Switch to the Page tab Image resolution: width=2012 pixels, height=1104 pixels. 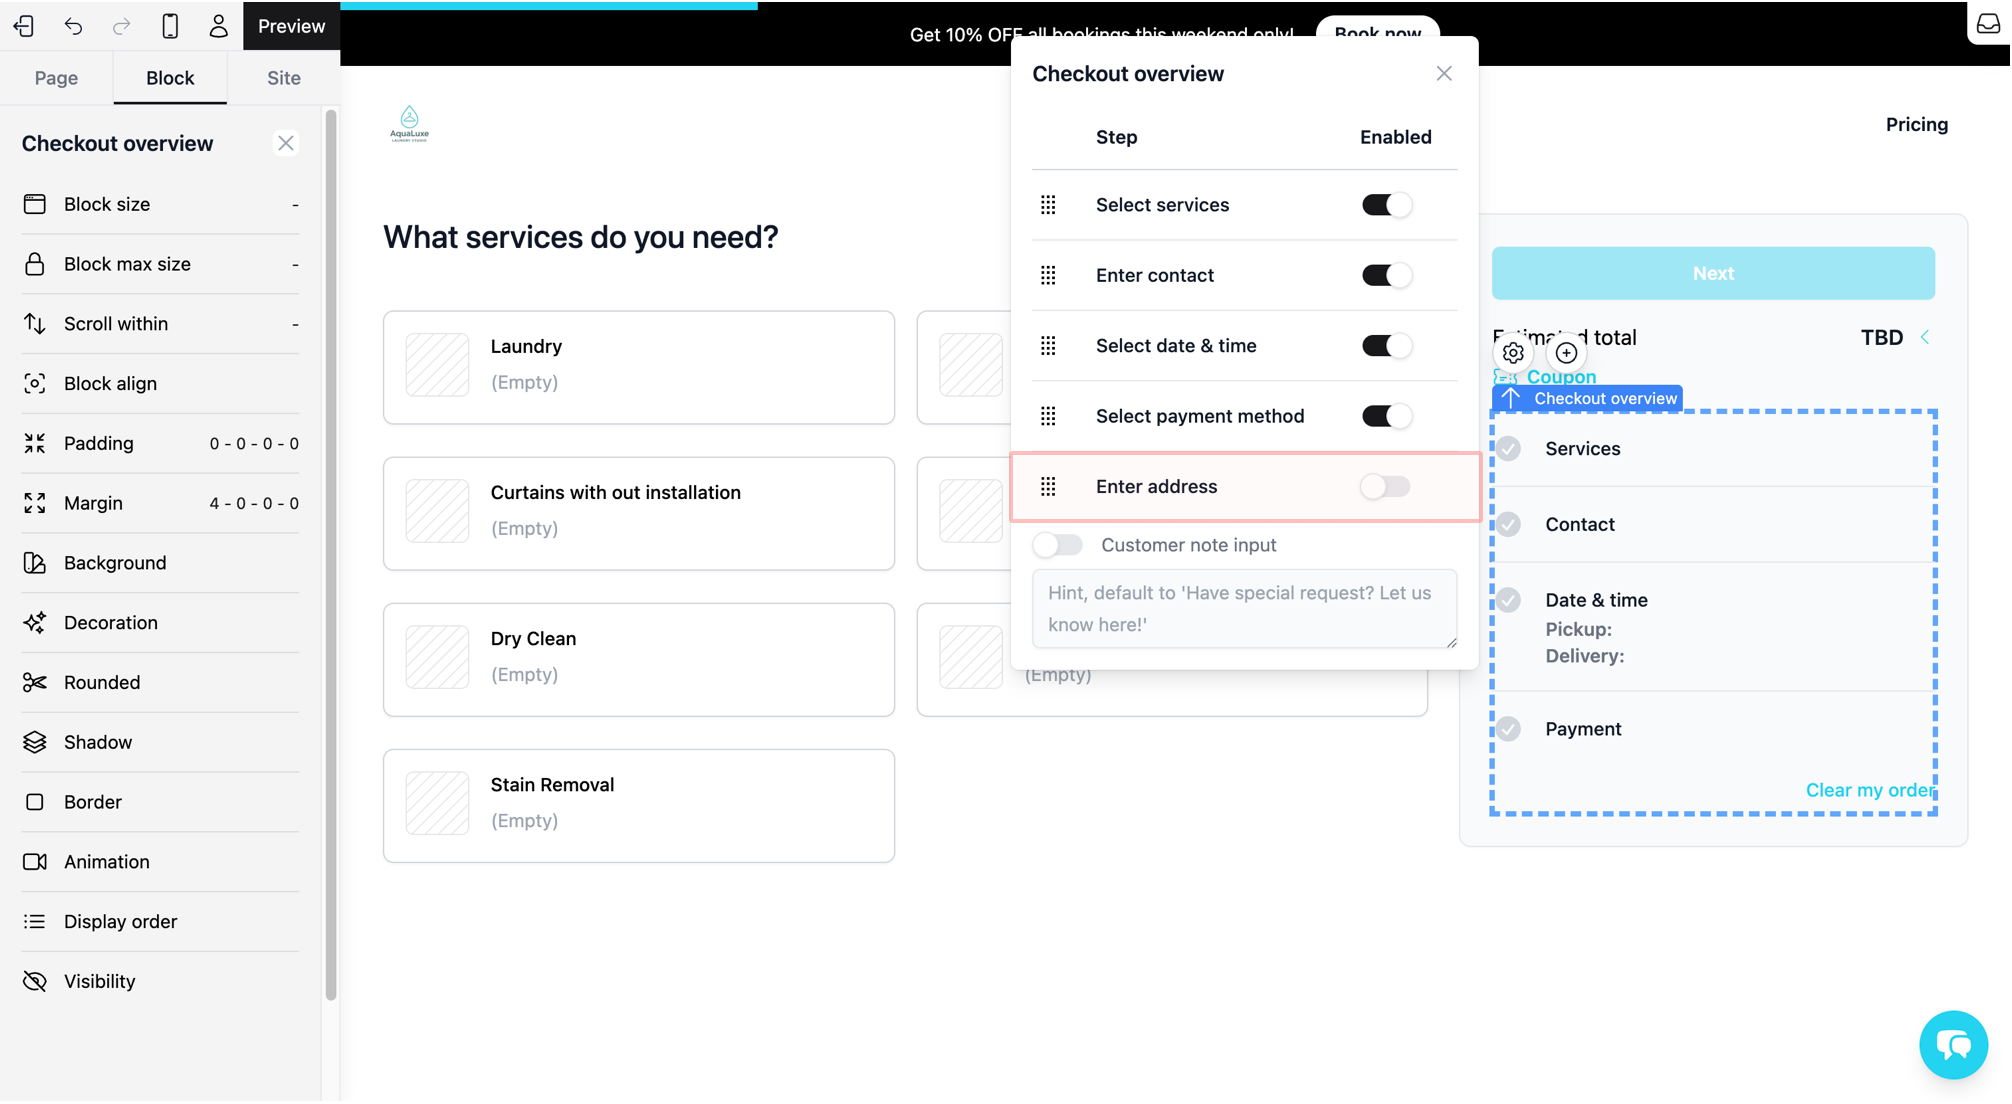click(56, 78)
